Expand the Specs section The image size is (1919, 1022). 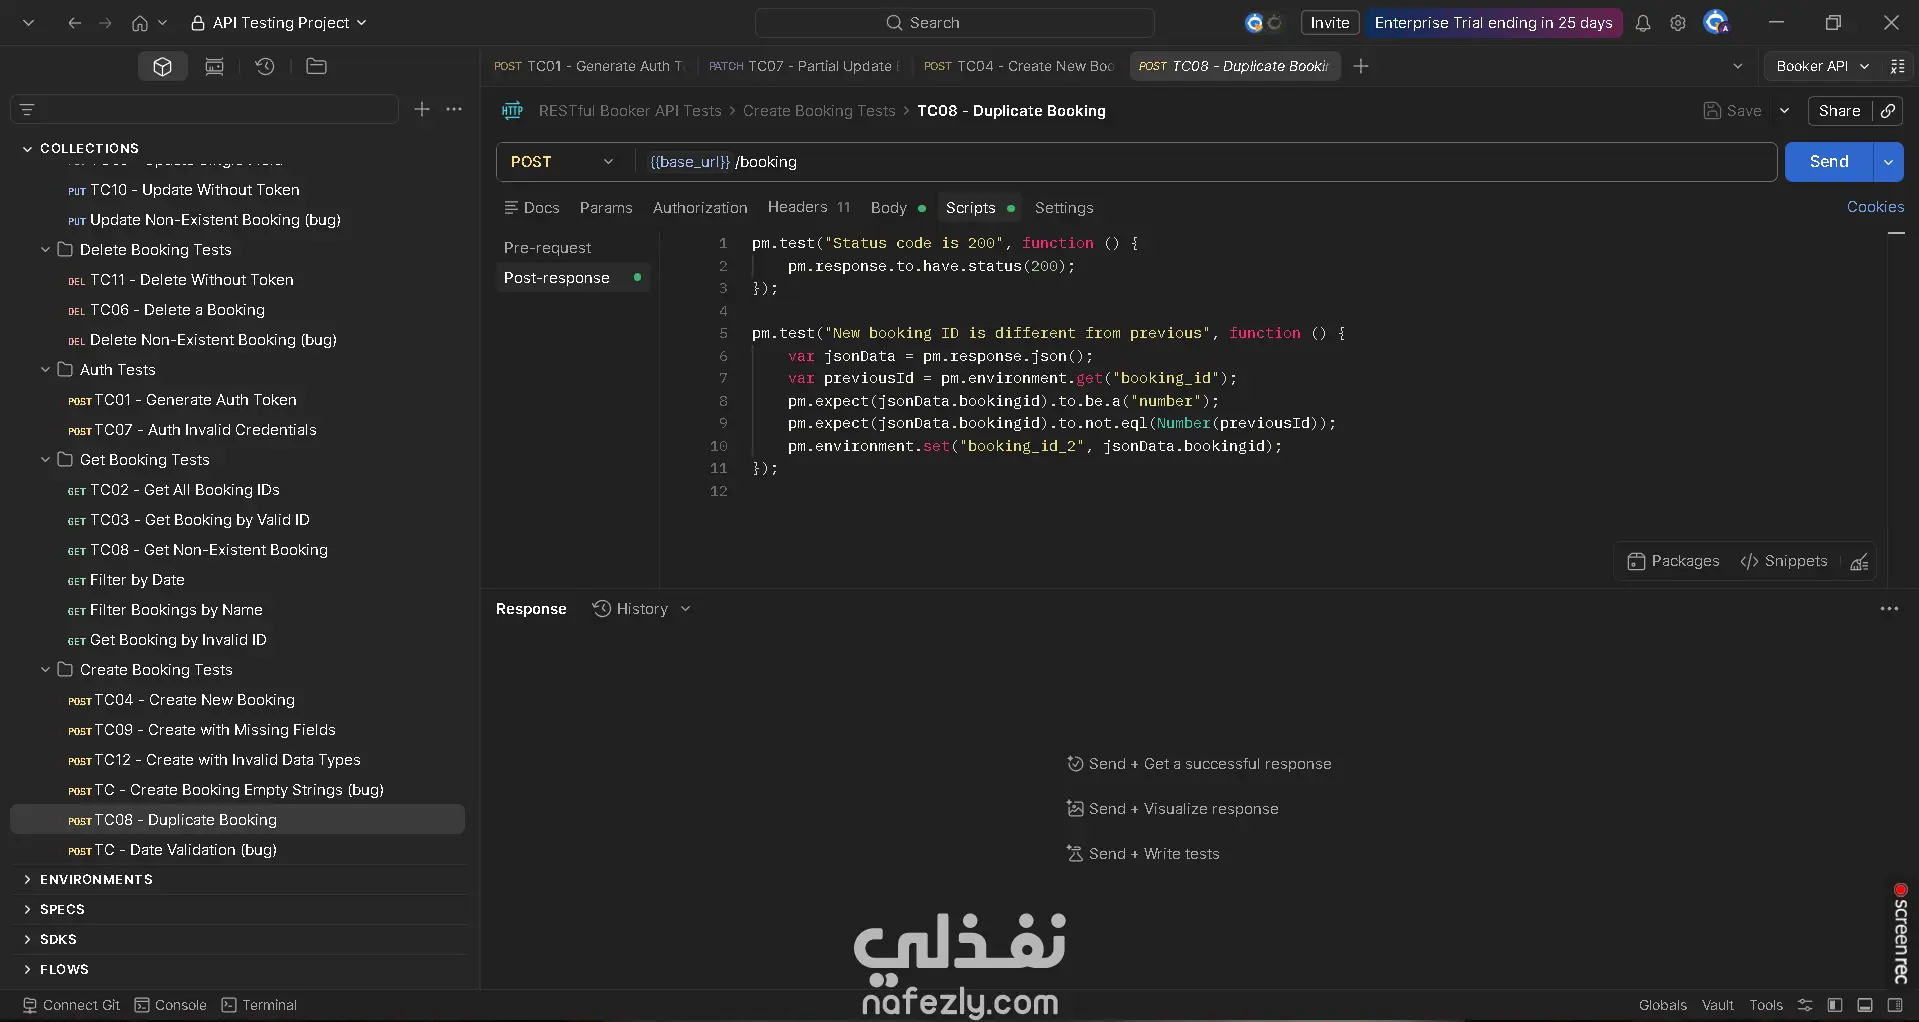click(x=27, y=910)
